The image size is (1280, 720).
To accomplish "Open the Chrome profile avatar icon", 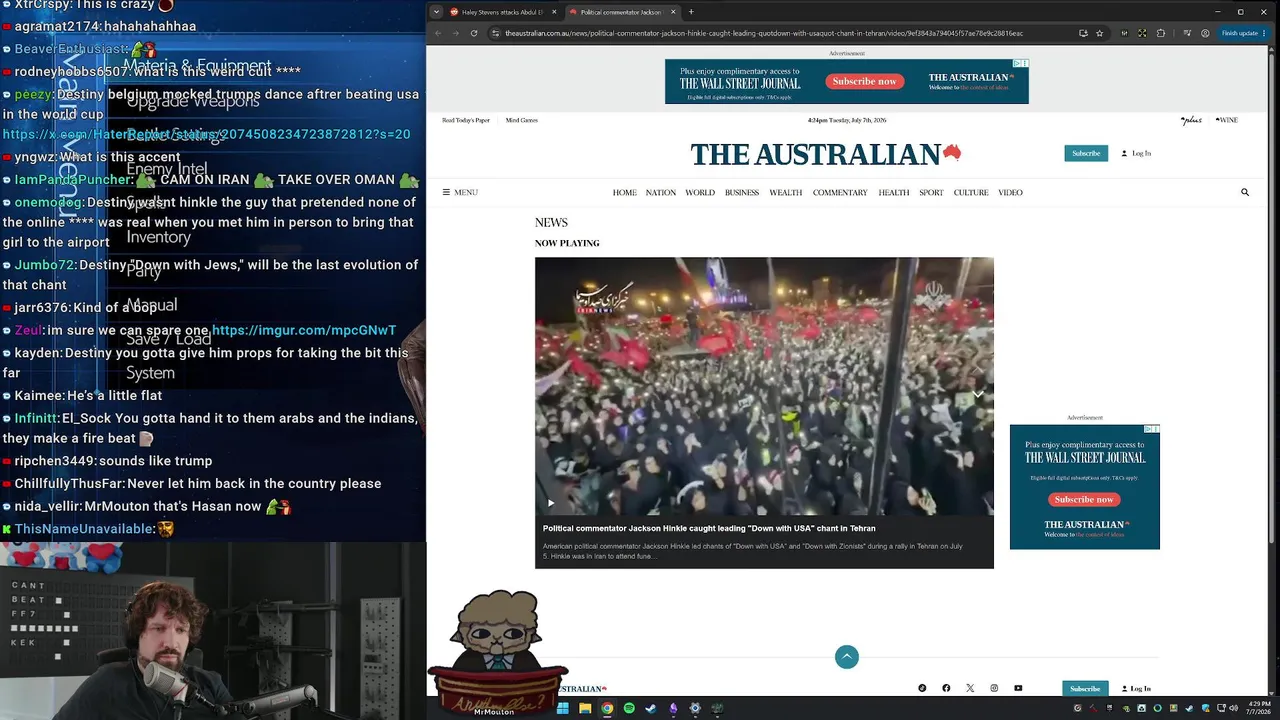I will pos(1205,33).
